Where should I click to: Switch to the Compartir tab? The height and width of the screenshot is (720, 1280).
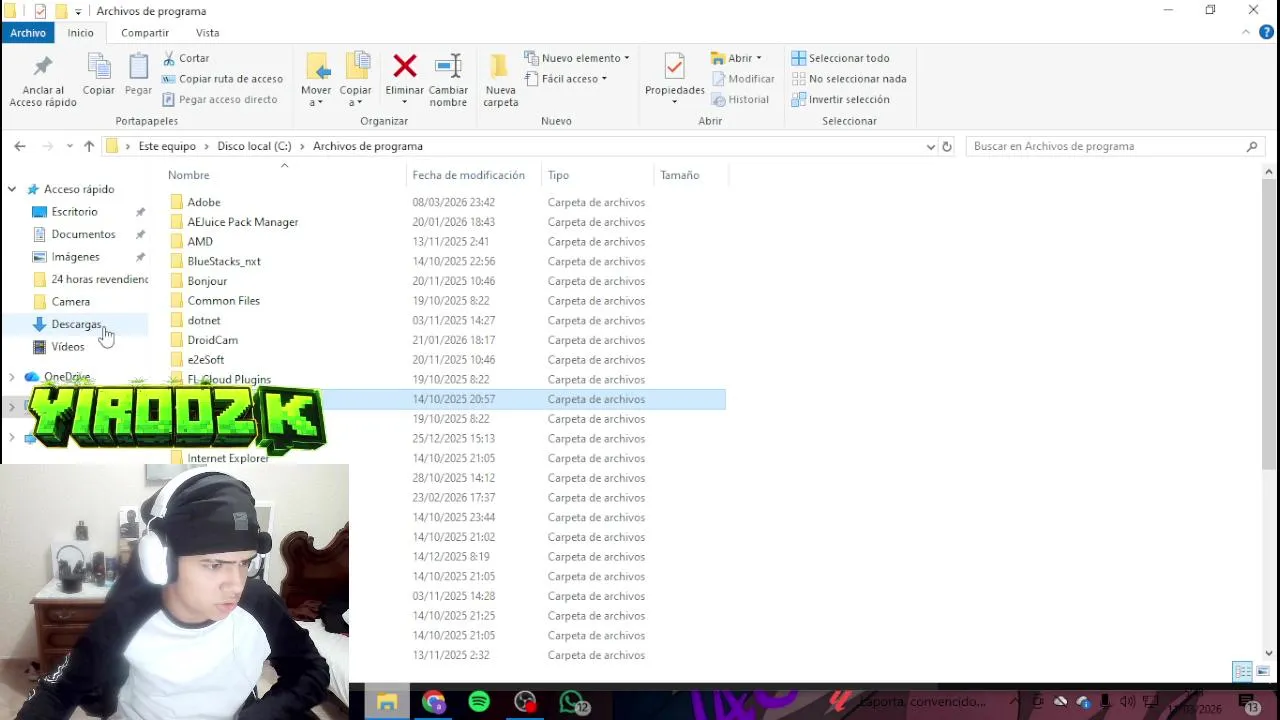click(x=144, y=33)
